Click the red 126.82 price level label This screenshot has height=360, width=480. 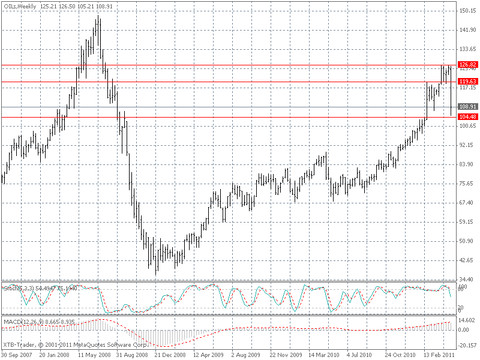468,65
